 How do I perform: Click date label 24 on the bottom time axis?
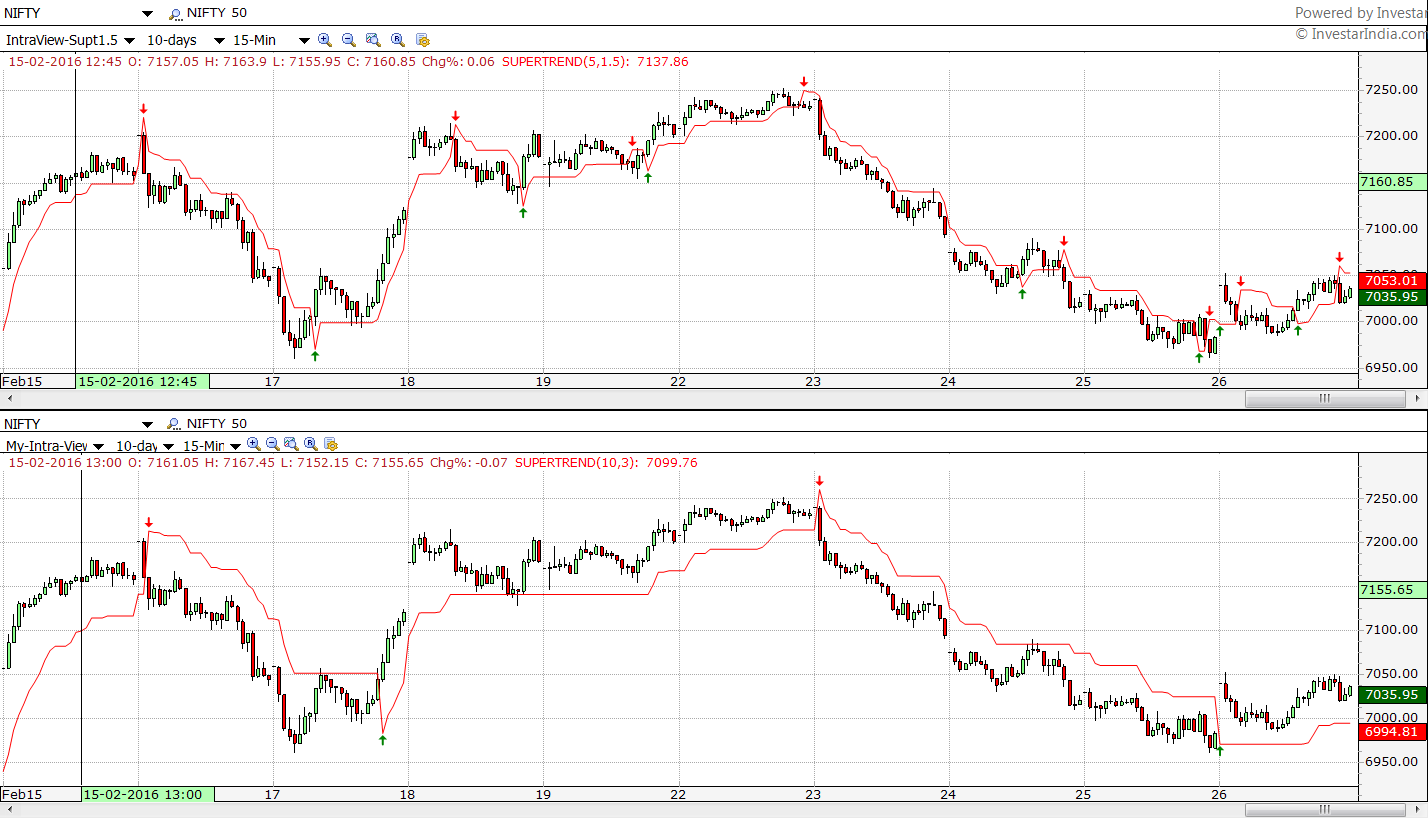click(948, 795)
